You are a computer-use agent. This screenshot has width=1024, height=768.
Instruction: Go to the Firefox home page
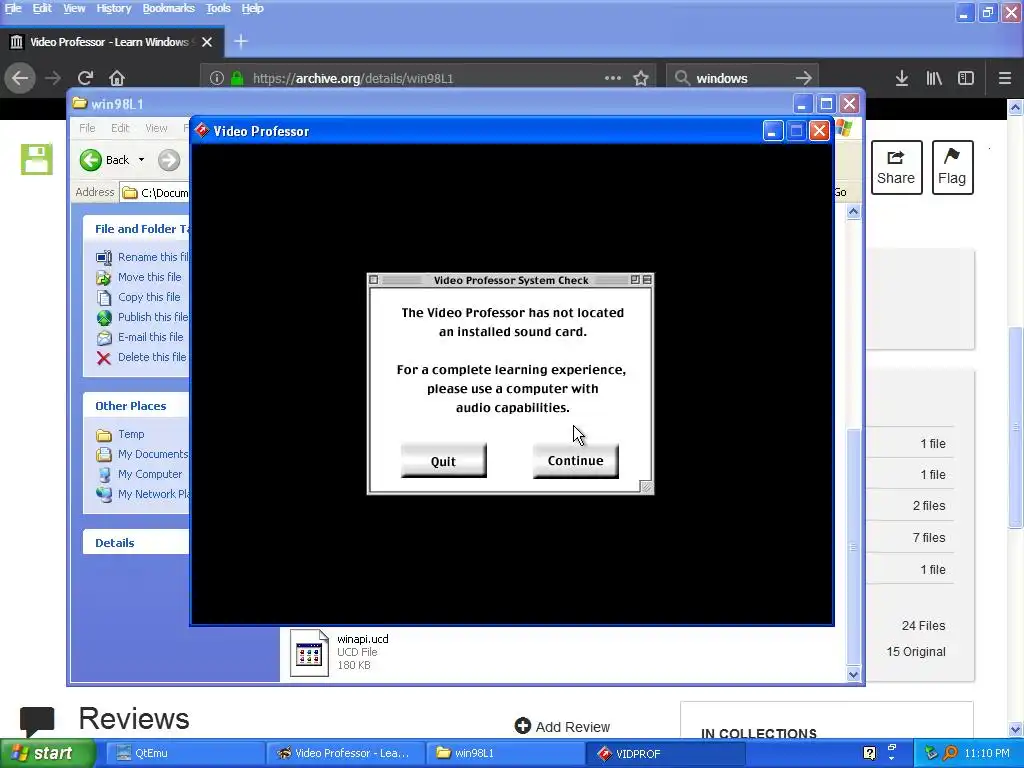tap(117, 78)
